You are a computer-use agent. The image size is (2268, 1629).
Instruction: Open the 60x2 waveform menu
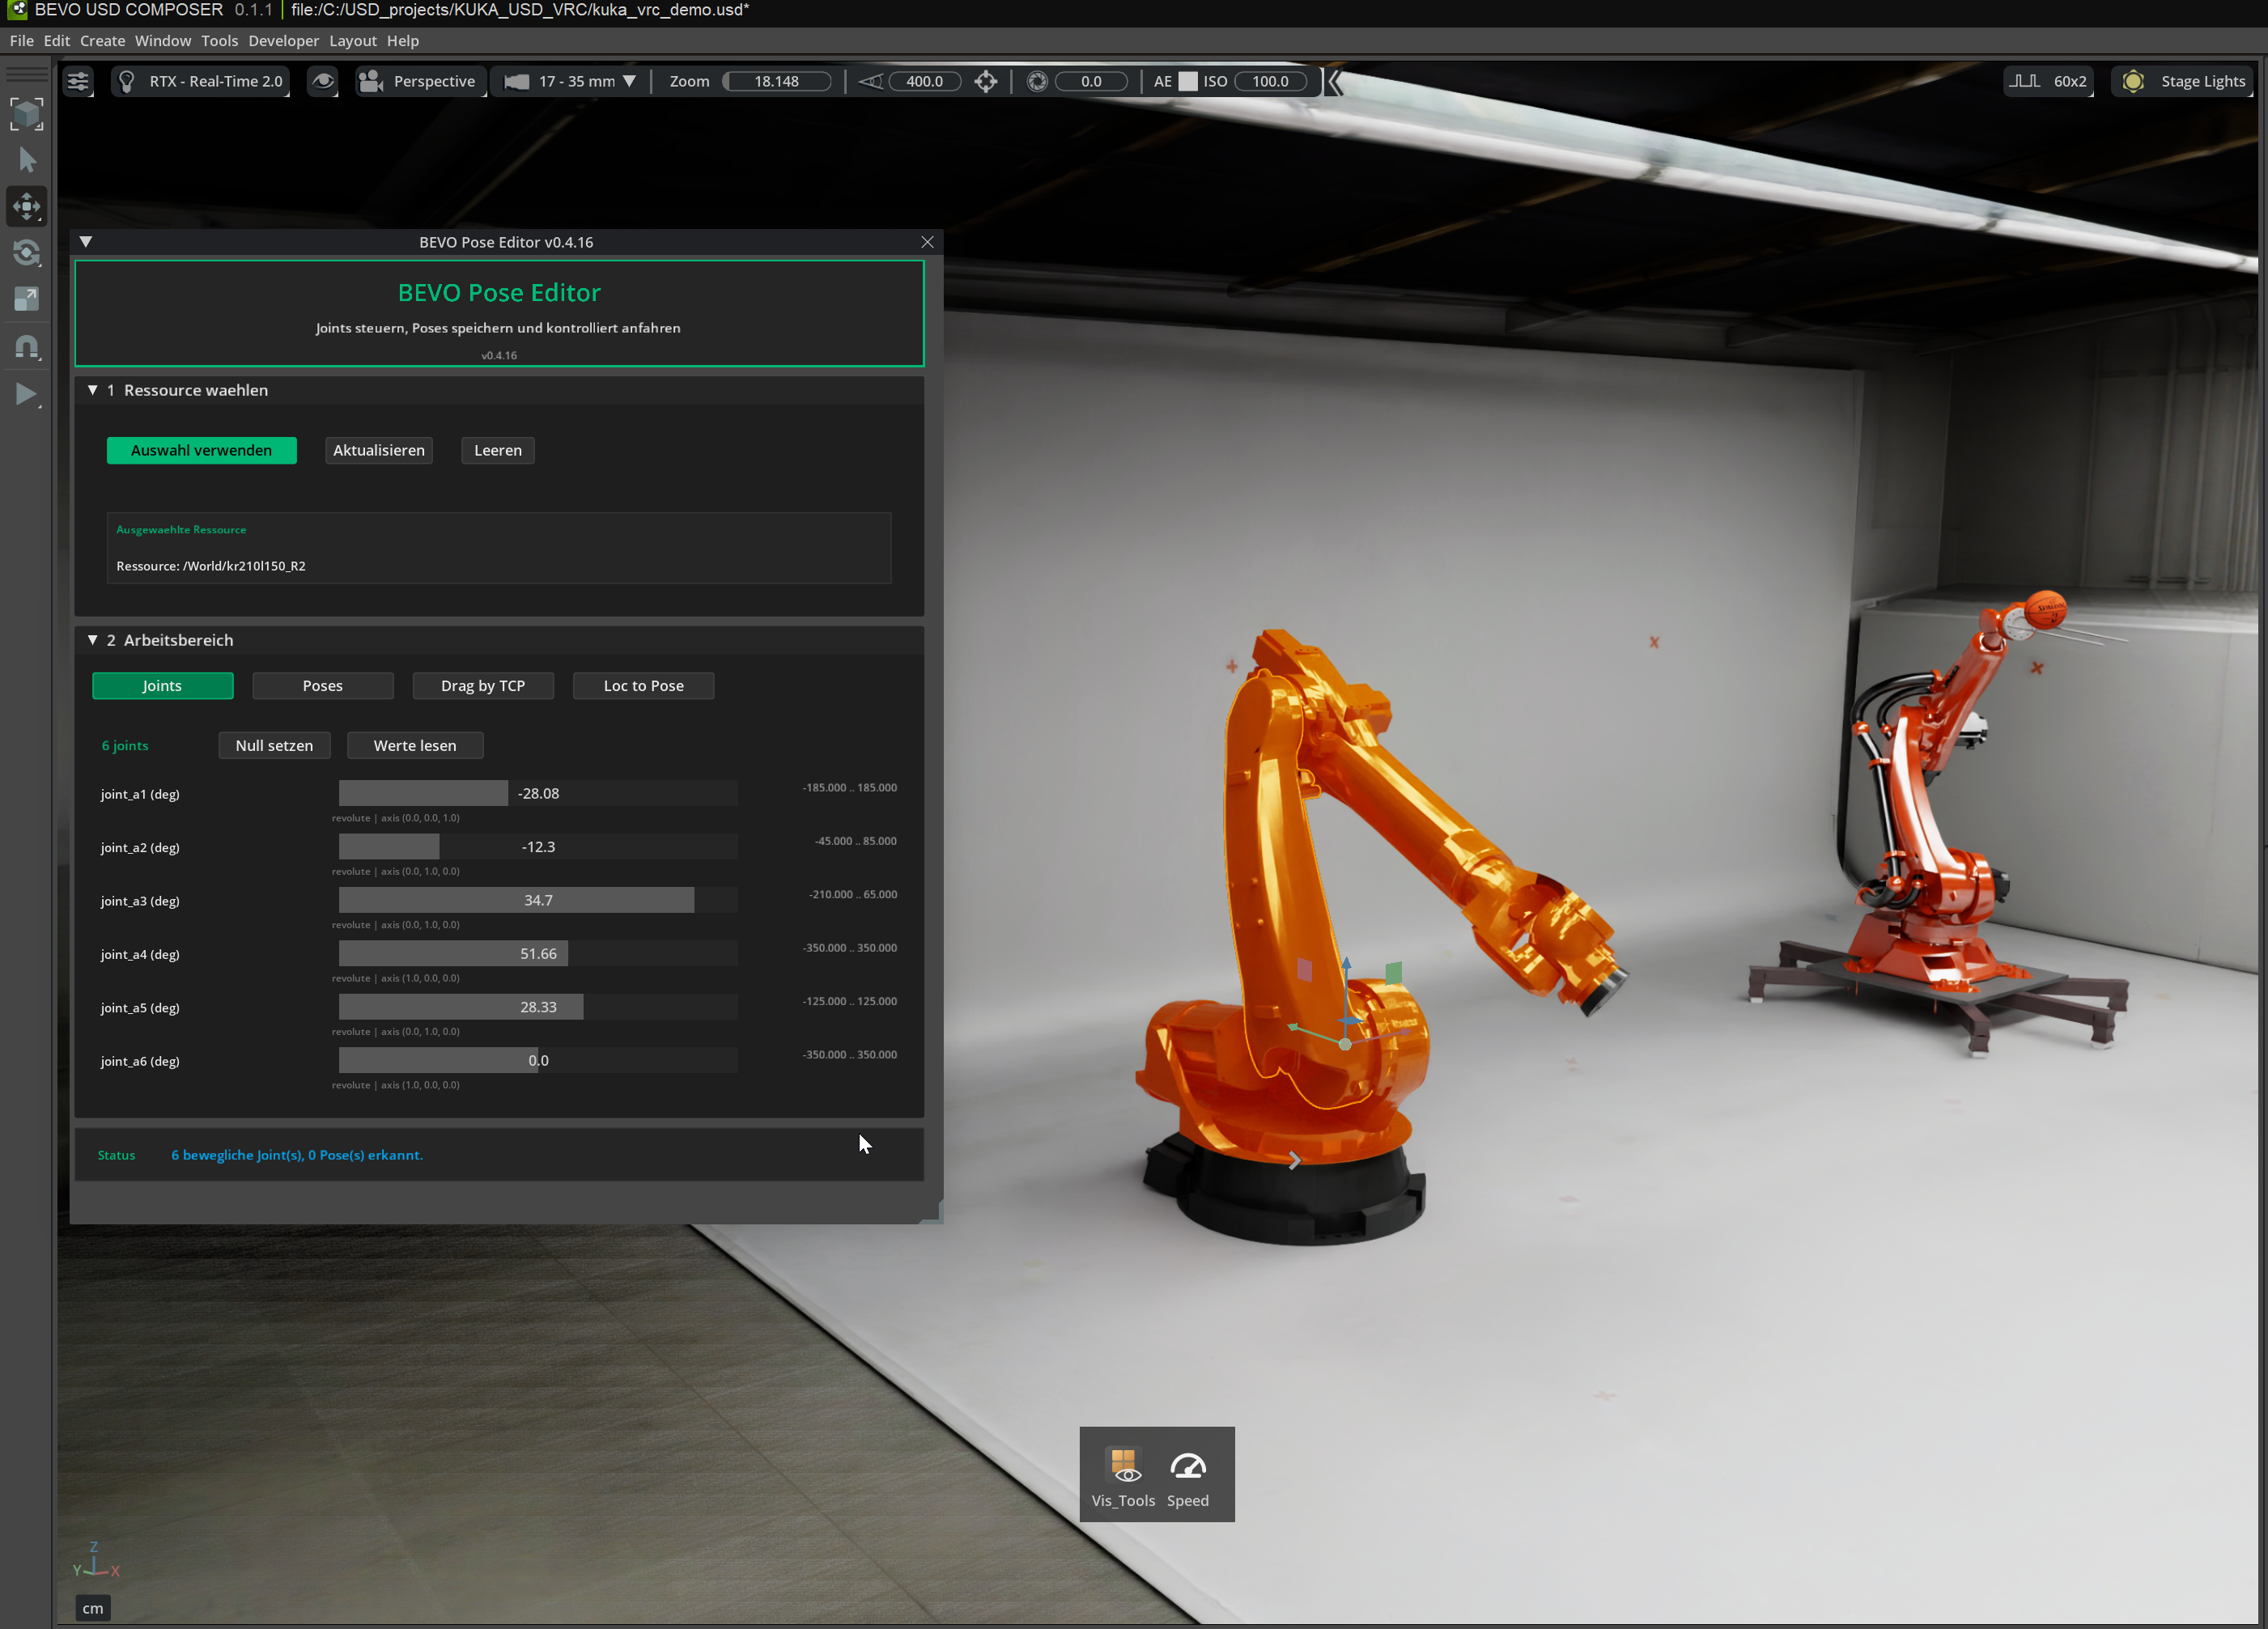(x=2049, y=81)
